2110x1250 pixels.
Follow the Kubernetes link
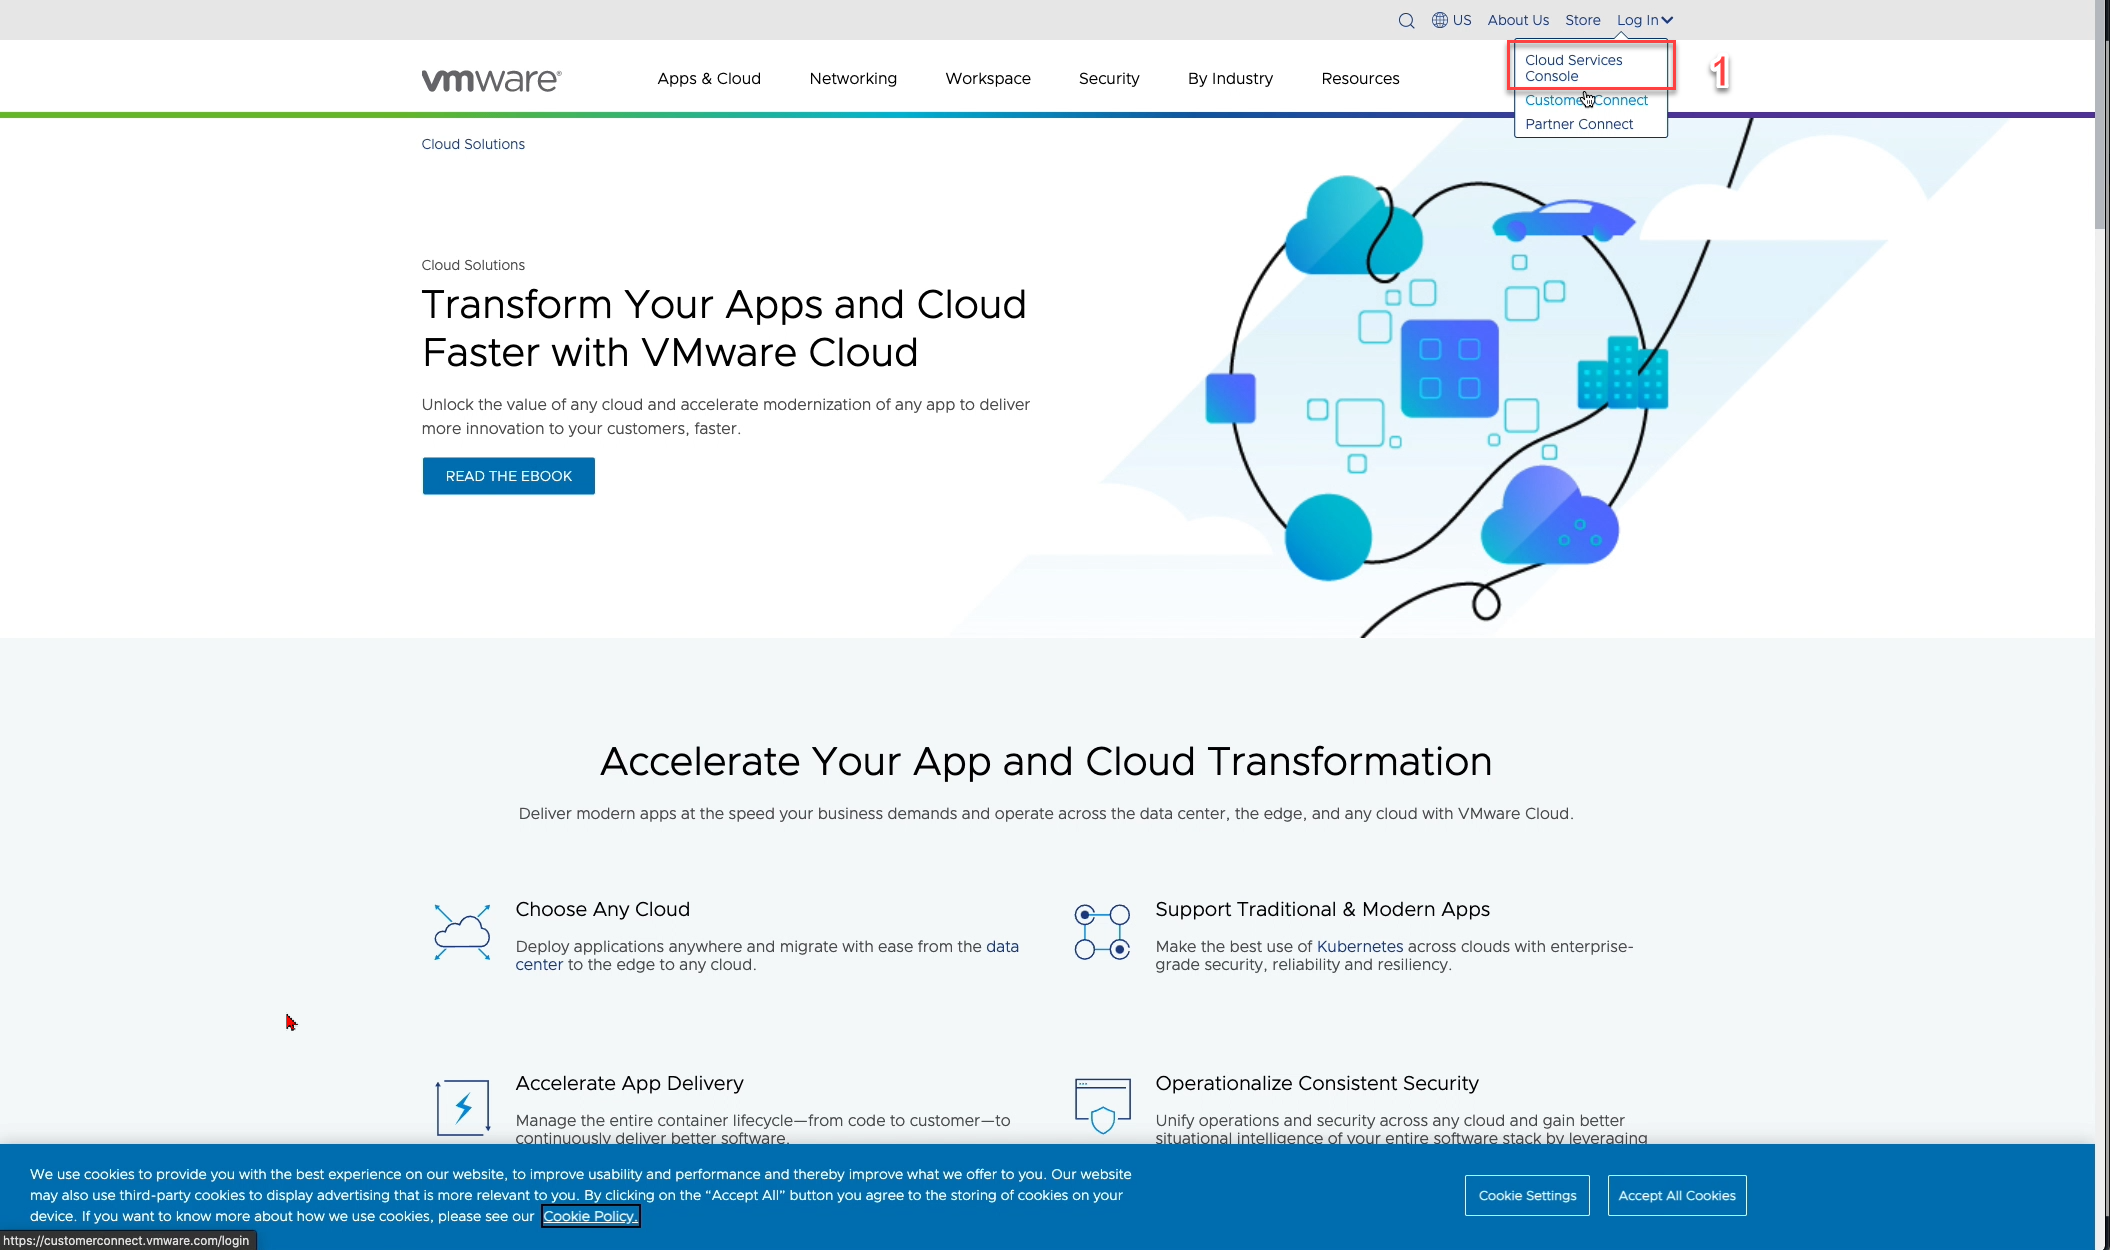[x=1359, y=946]
